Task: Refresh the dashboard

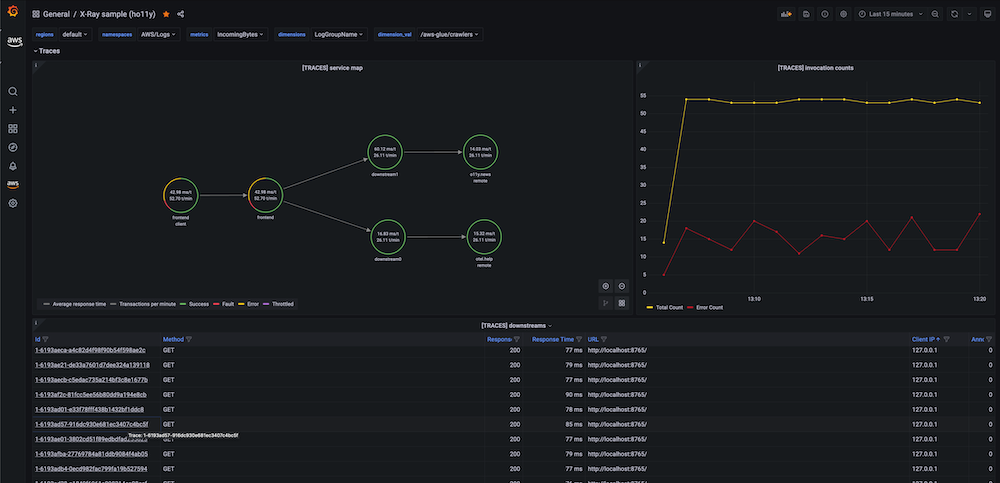Action: click(954, 14)
